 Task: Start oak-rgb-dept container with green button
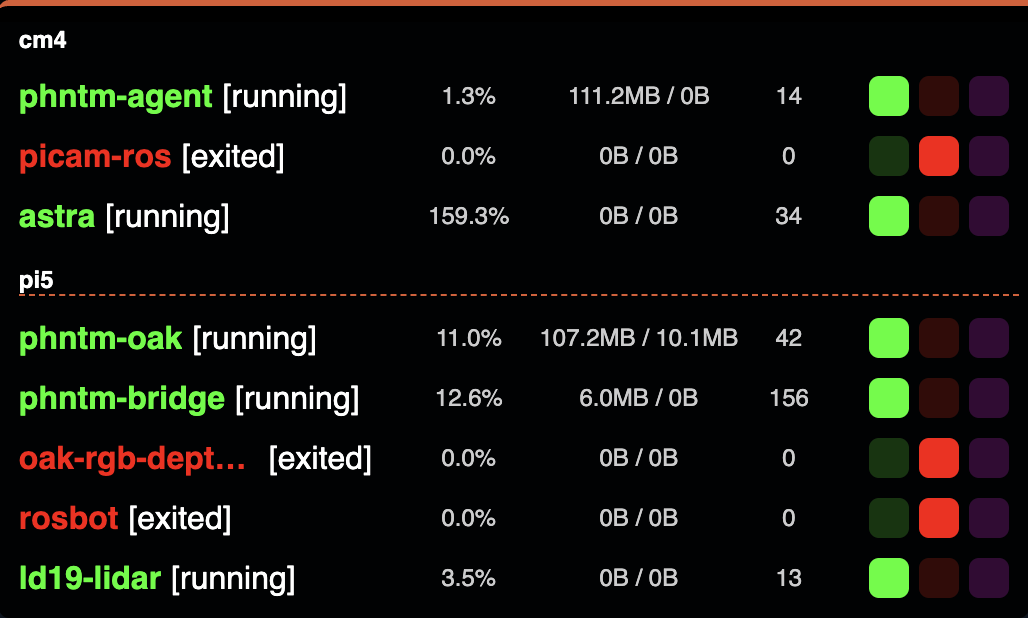pyautogui.click(x=888, y=458)
